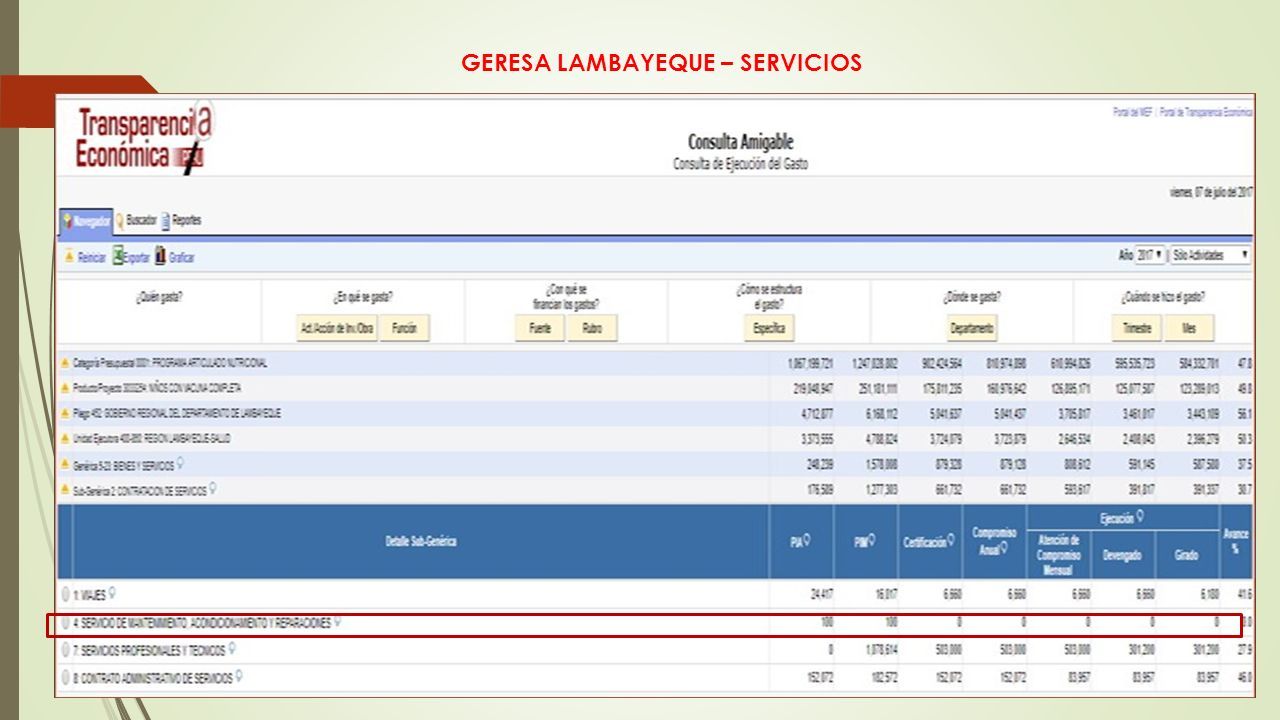This screenshot has width=1280, height=720.
Task: Select radio for Servicios Profesionales y Técnicos
Action: coord(66,650)
